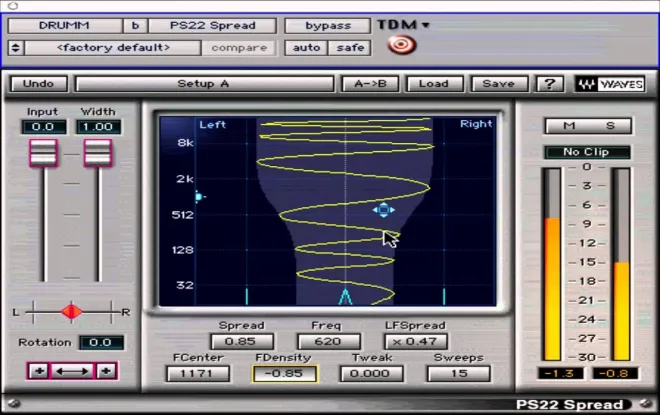Click the red diamond L/R rotation slider

(x=71, y=312)
